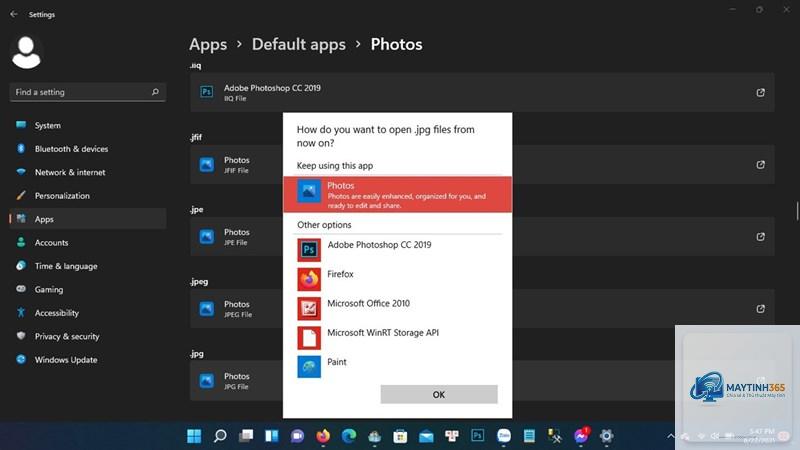Open Microsoft Edge from the taskbar
This screenshot has width=800, height=450.
pos(349,436)
